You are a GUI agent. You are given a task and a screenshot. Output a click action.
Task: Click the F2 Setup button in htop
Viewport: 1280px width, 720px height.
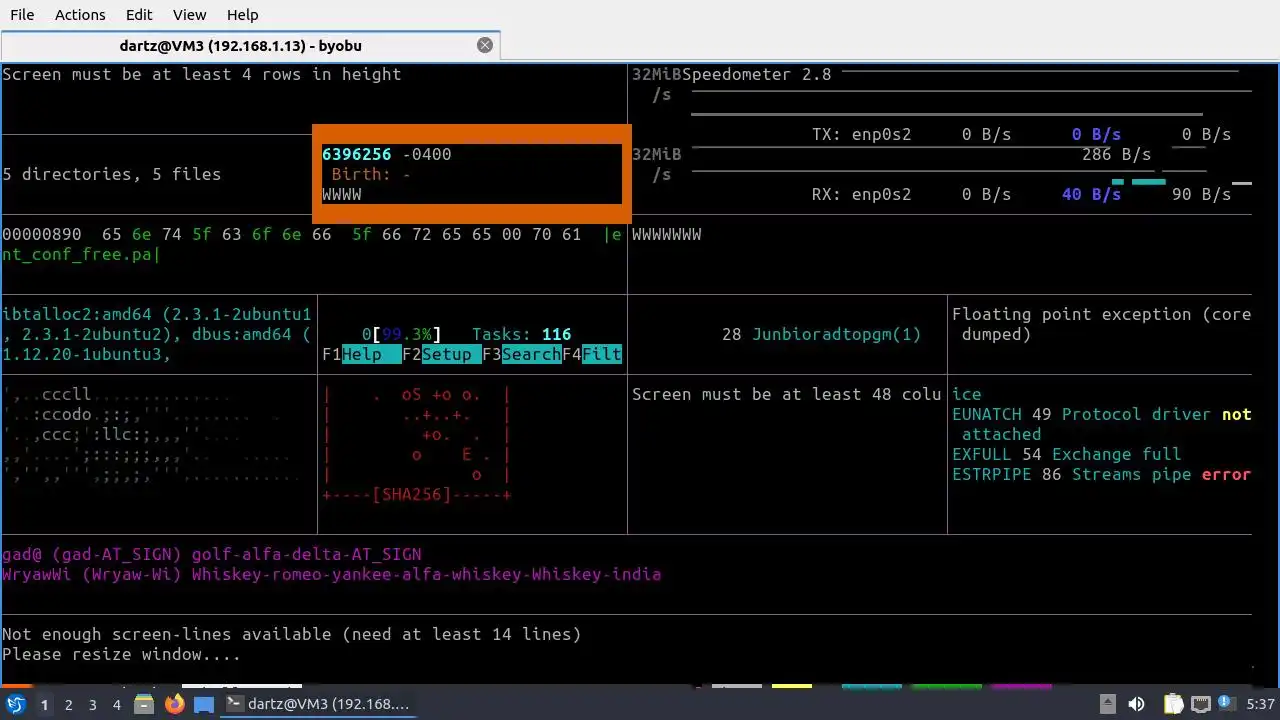point(442,354)
